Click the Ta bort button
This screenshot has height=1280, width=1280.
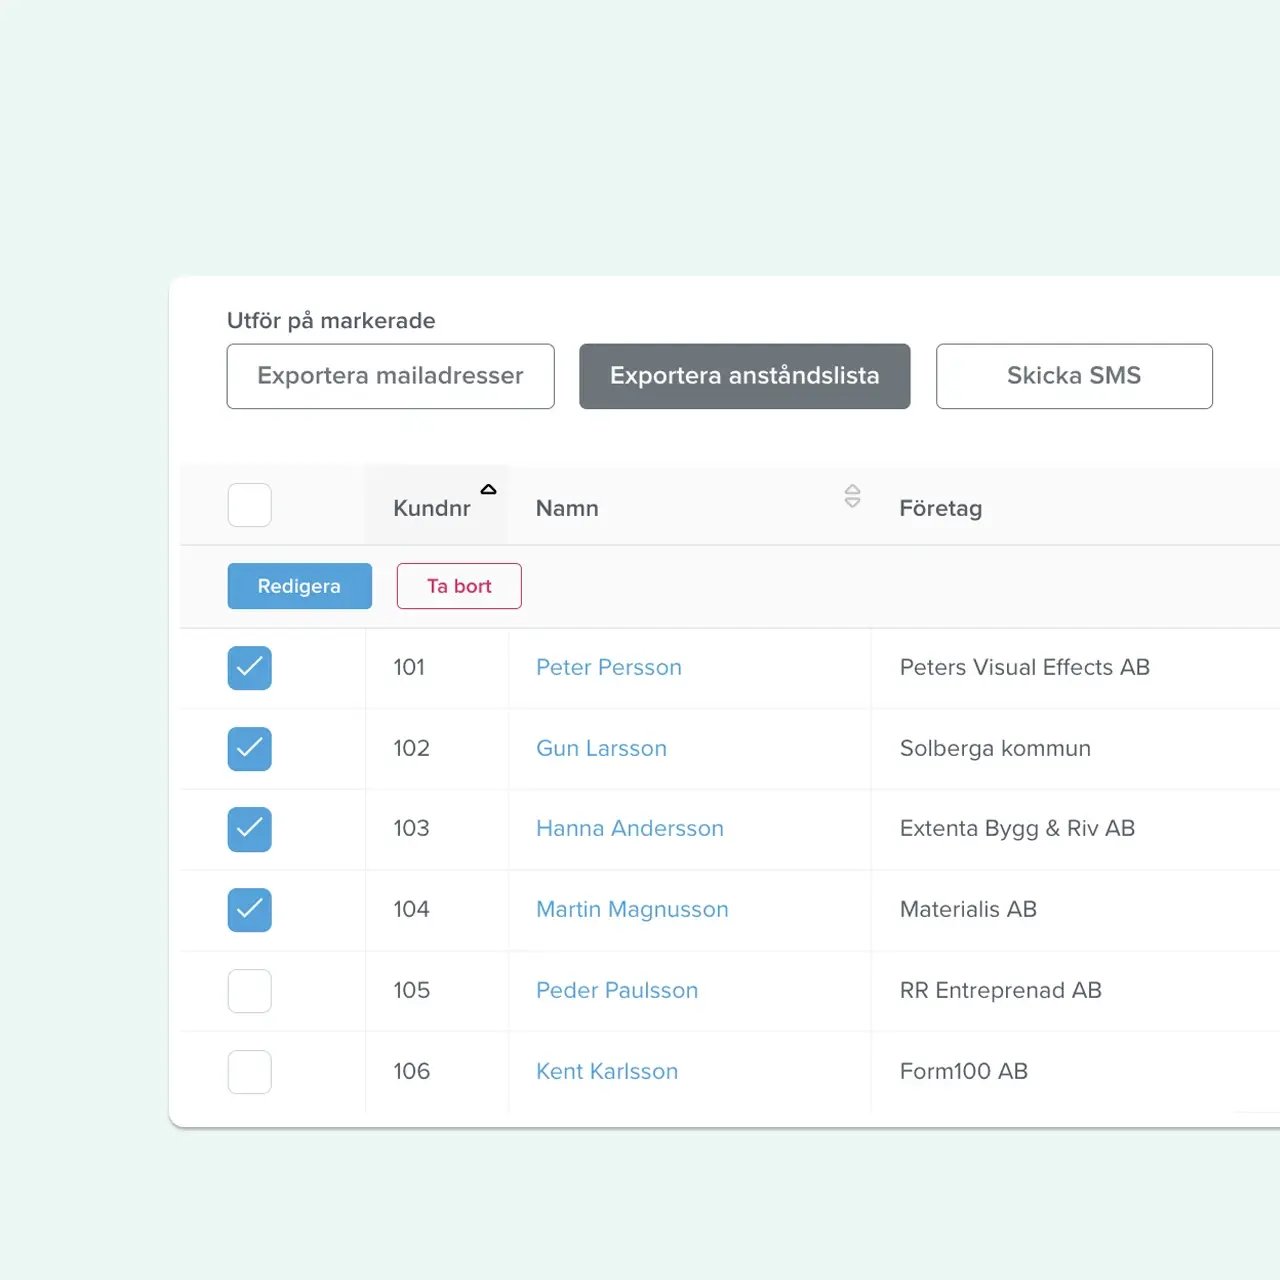point(459,586)
